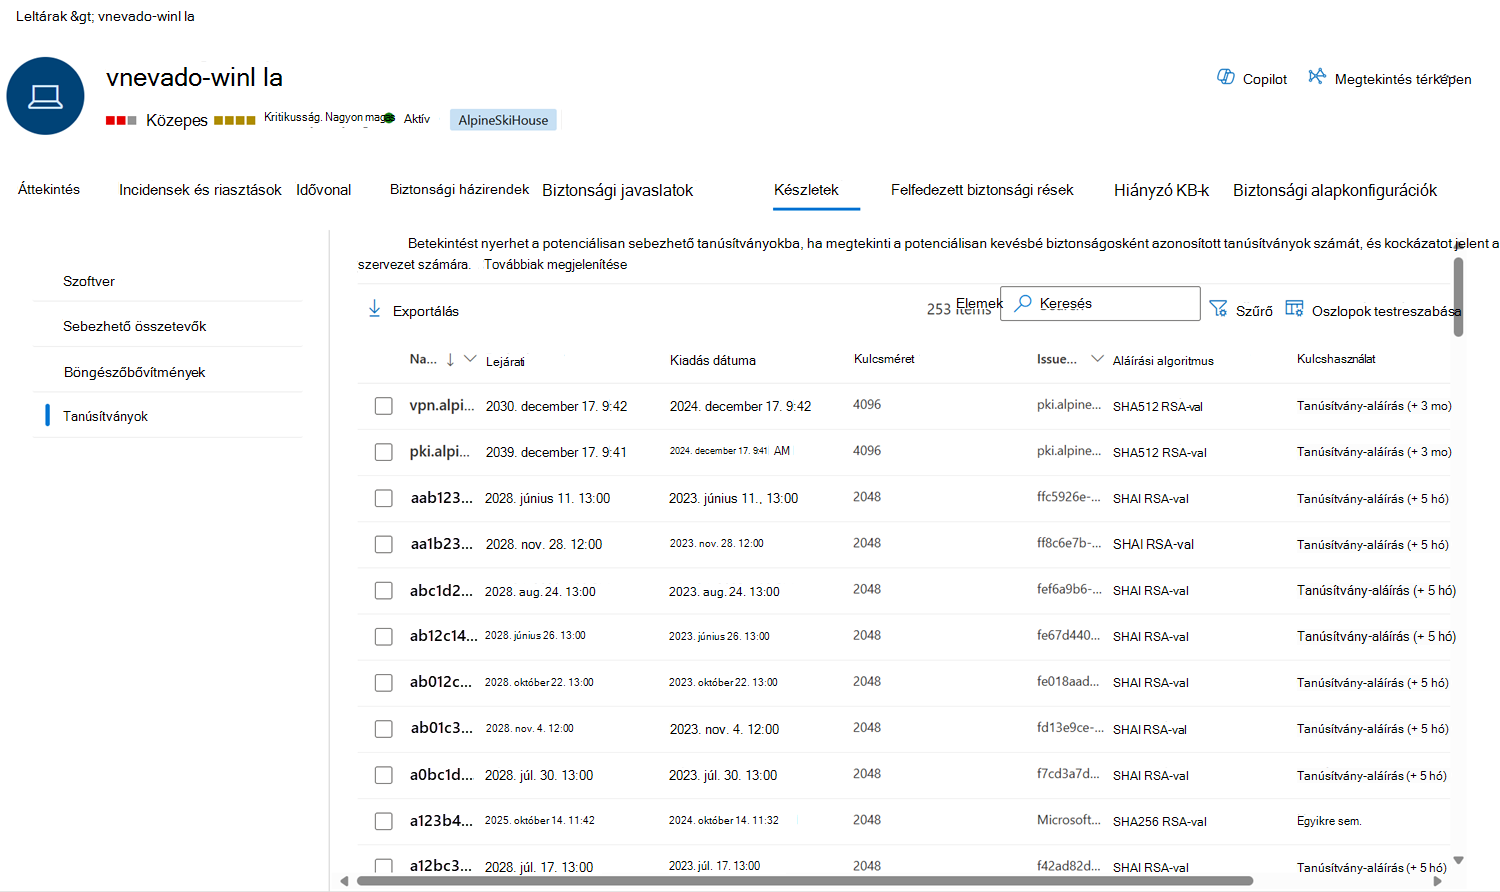Click the issuer cell ffc5926e-...

point(1069,496)
